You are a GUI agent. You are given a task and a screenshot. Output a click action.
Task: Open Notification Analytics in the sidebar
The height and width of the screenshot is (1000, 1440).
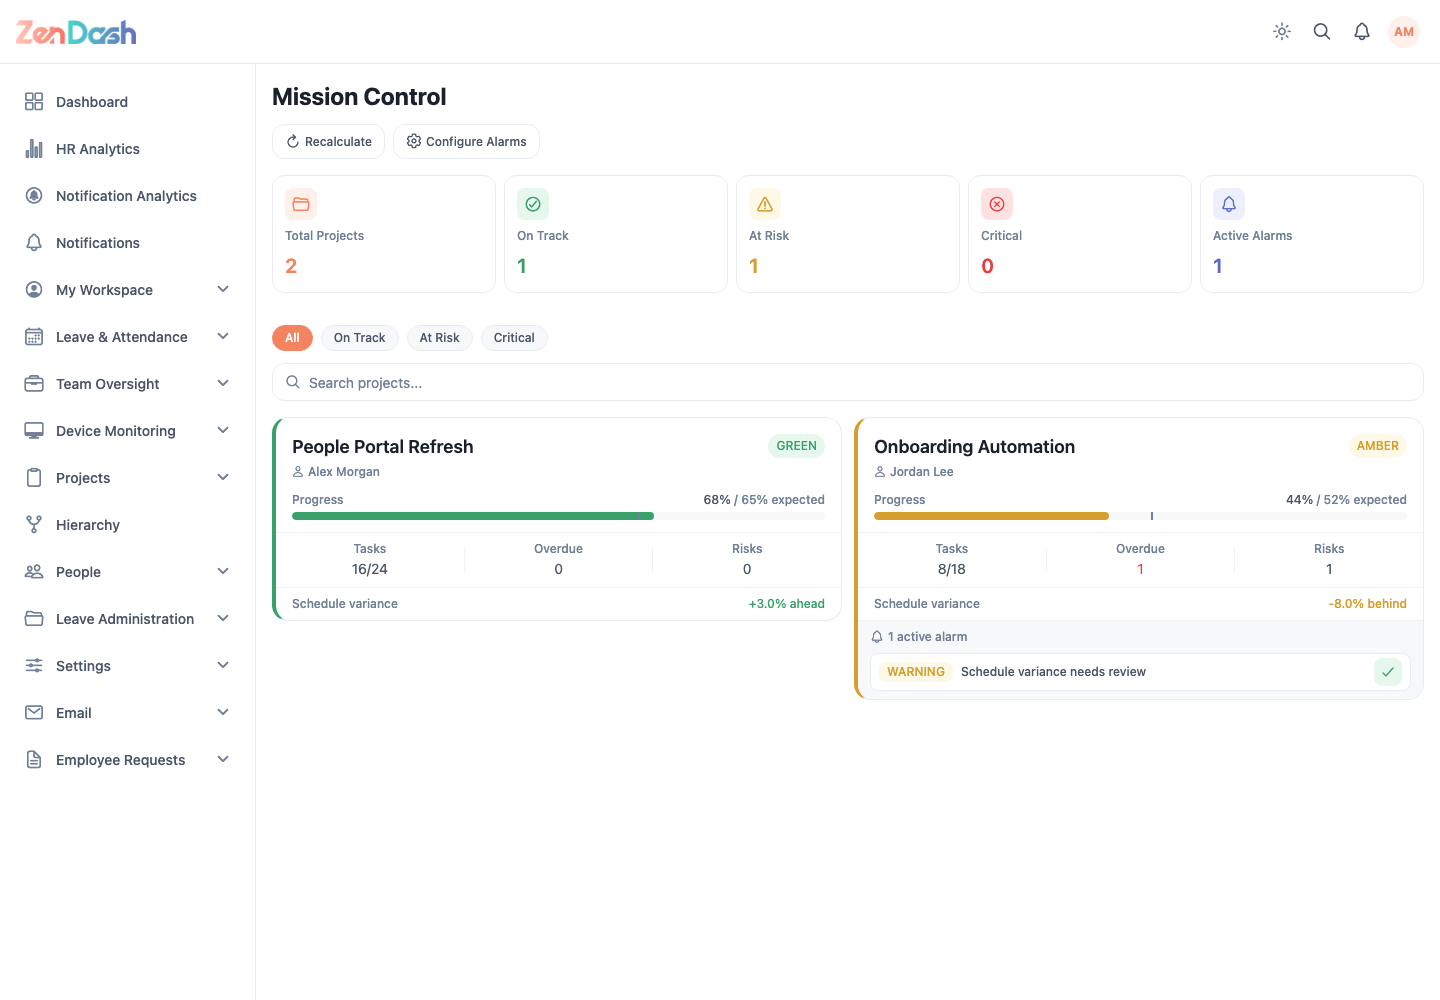[x=128, y=196]
